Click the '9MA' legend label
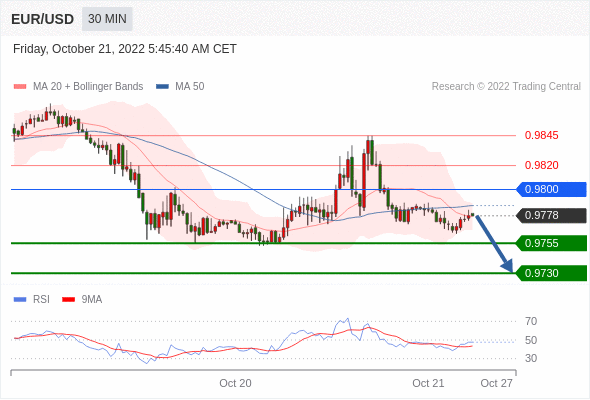 point(92,300)
